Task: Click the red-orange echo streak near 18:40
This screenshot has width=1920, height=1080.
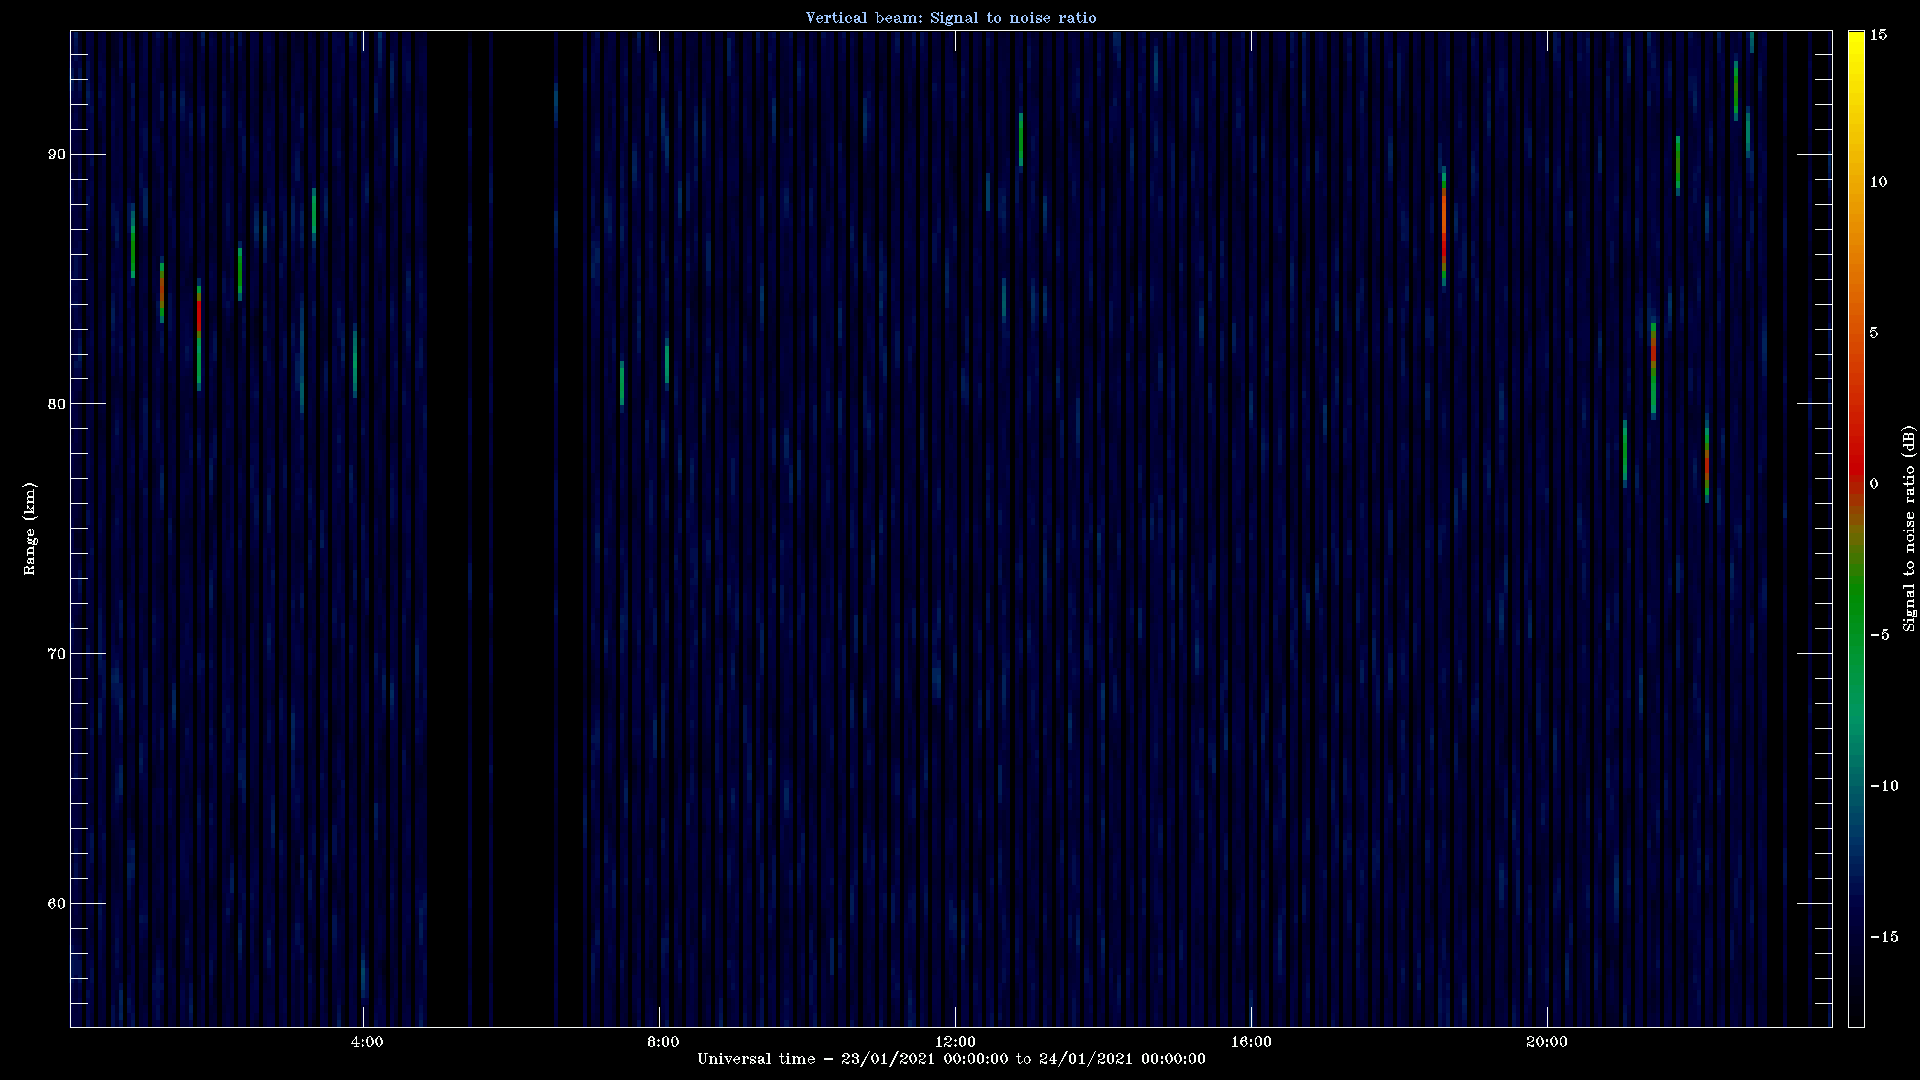Action: point(1444,227)
